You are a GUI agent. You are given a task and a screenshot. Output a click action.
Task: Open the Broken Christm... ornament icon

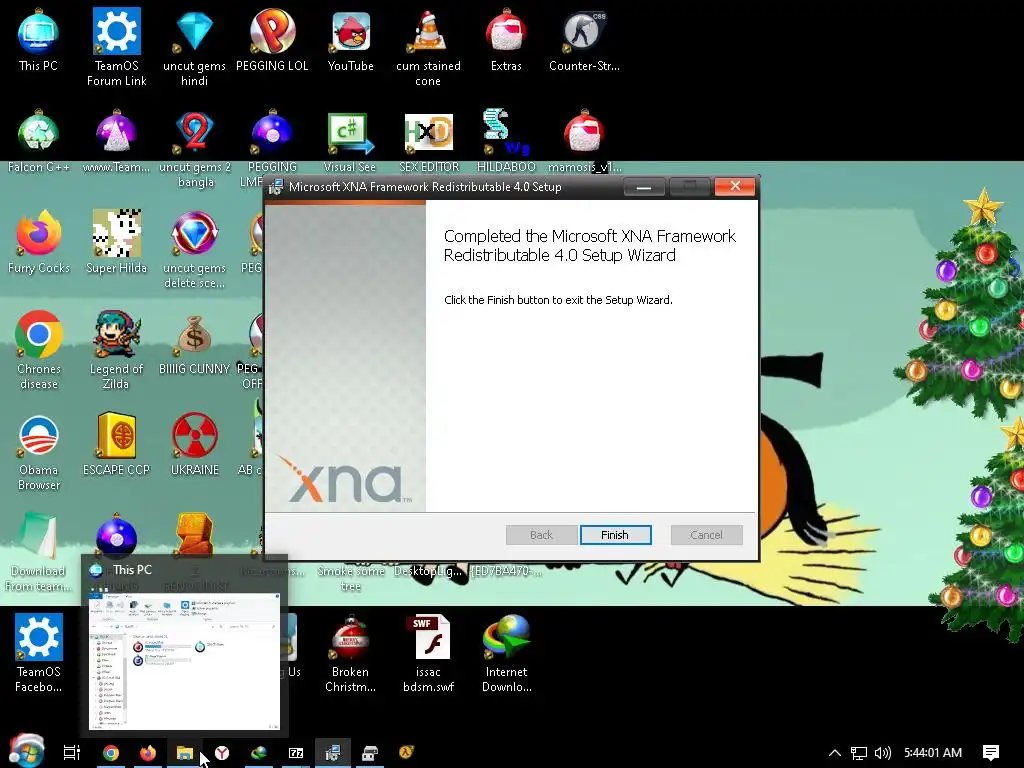pos(350,653)
